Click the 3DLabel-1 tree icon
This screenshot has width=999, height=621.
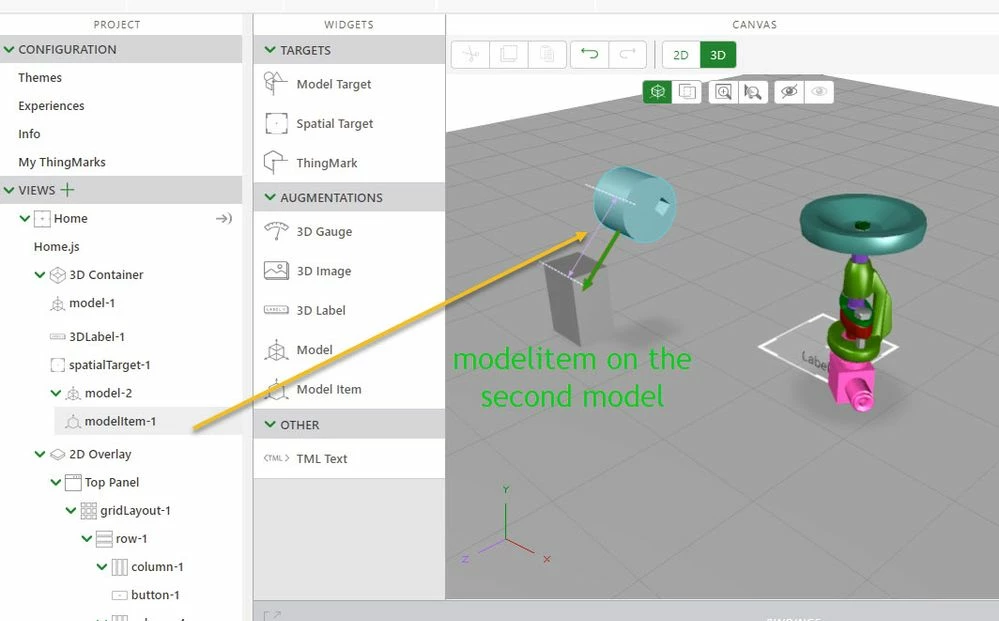57,336
